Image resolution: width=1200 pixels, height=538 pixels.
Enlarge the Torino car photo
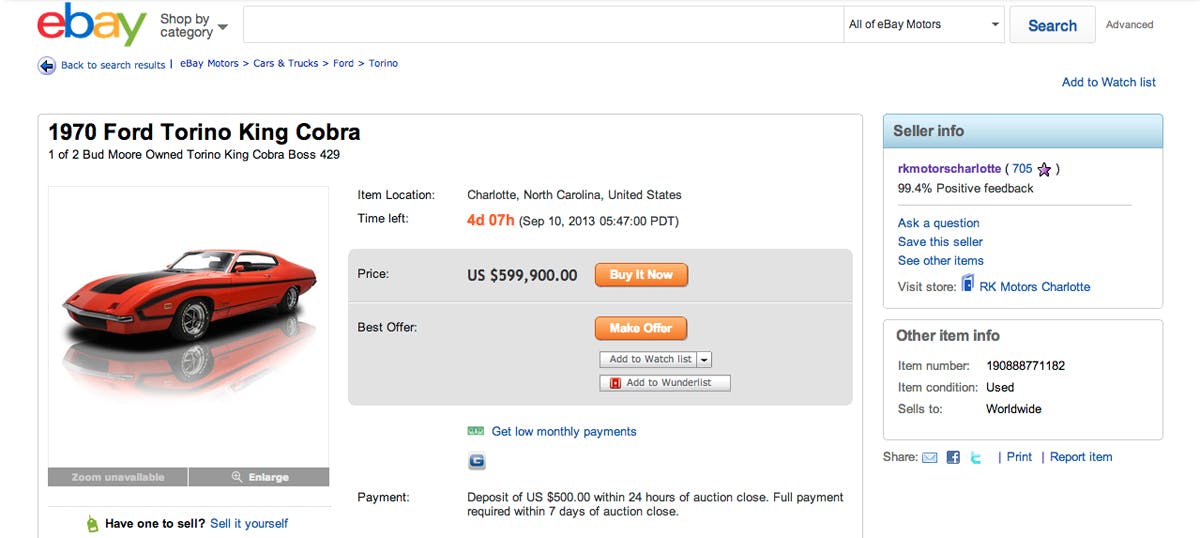point(259,477)
